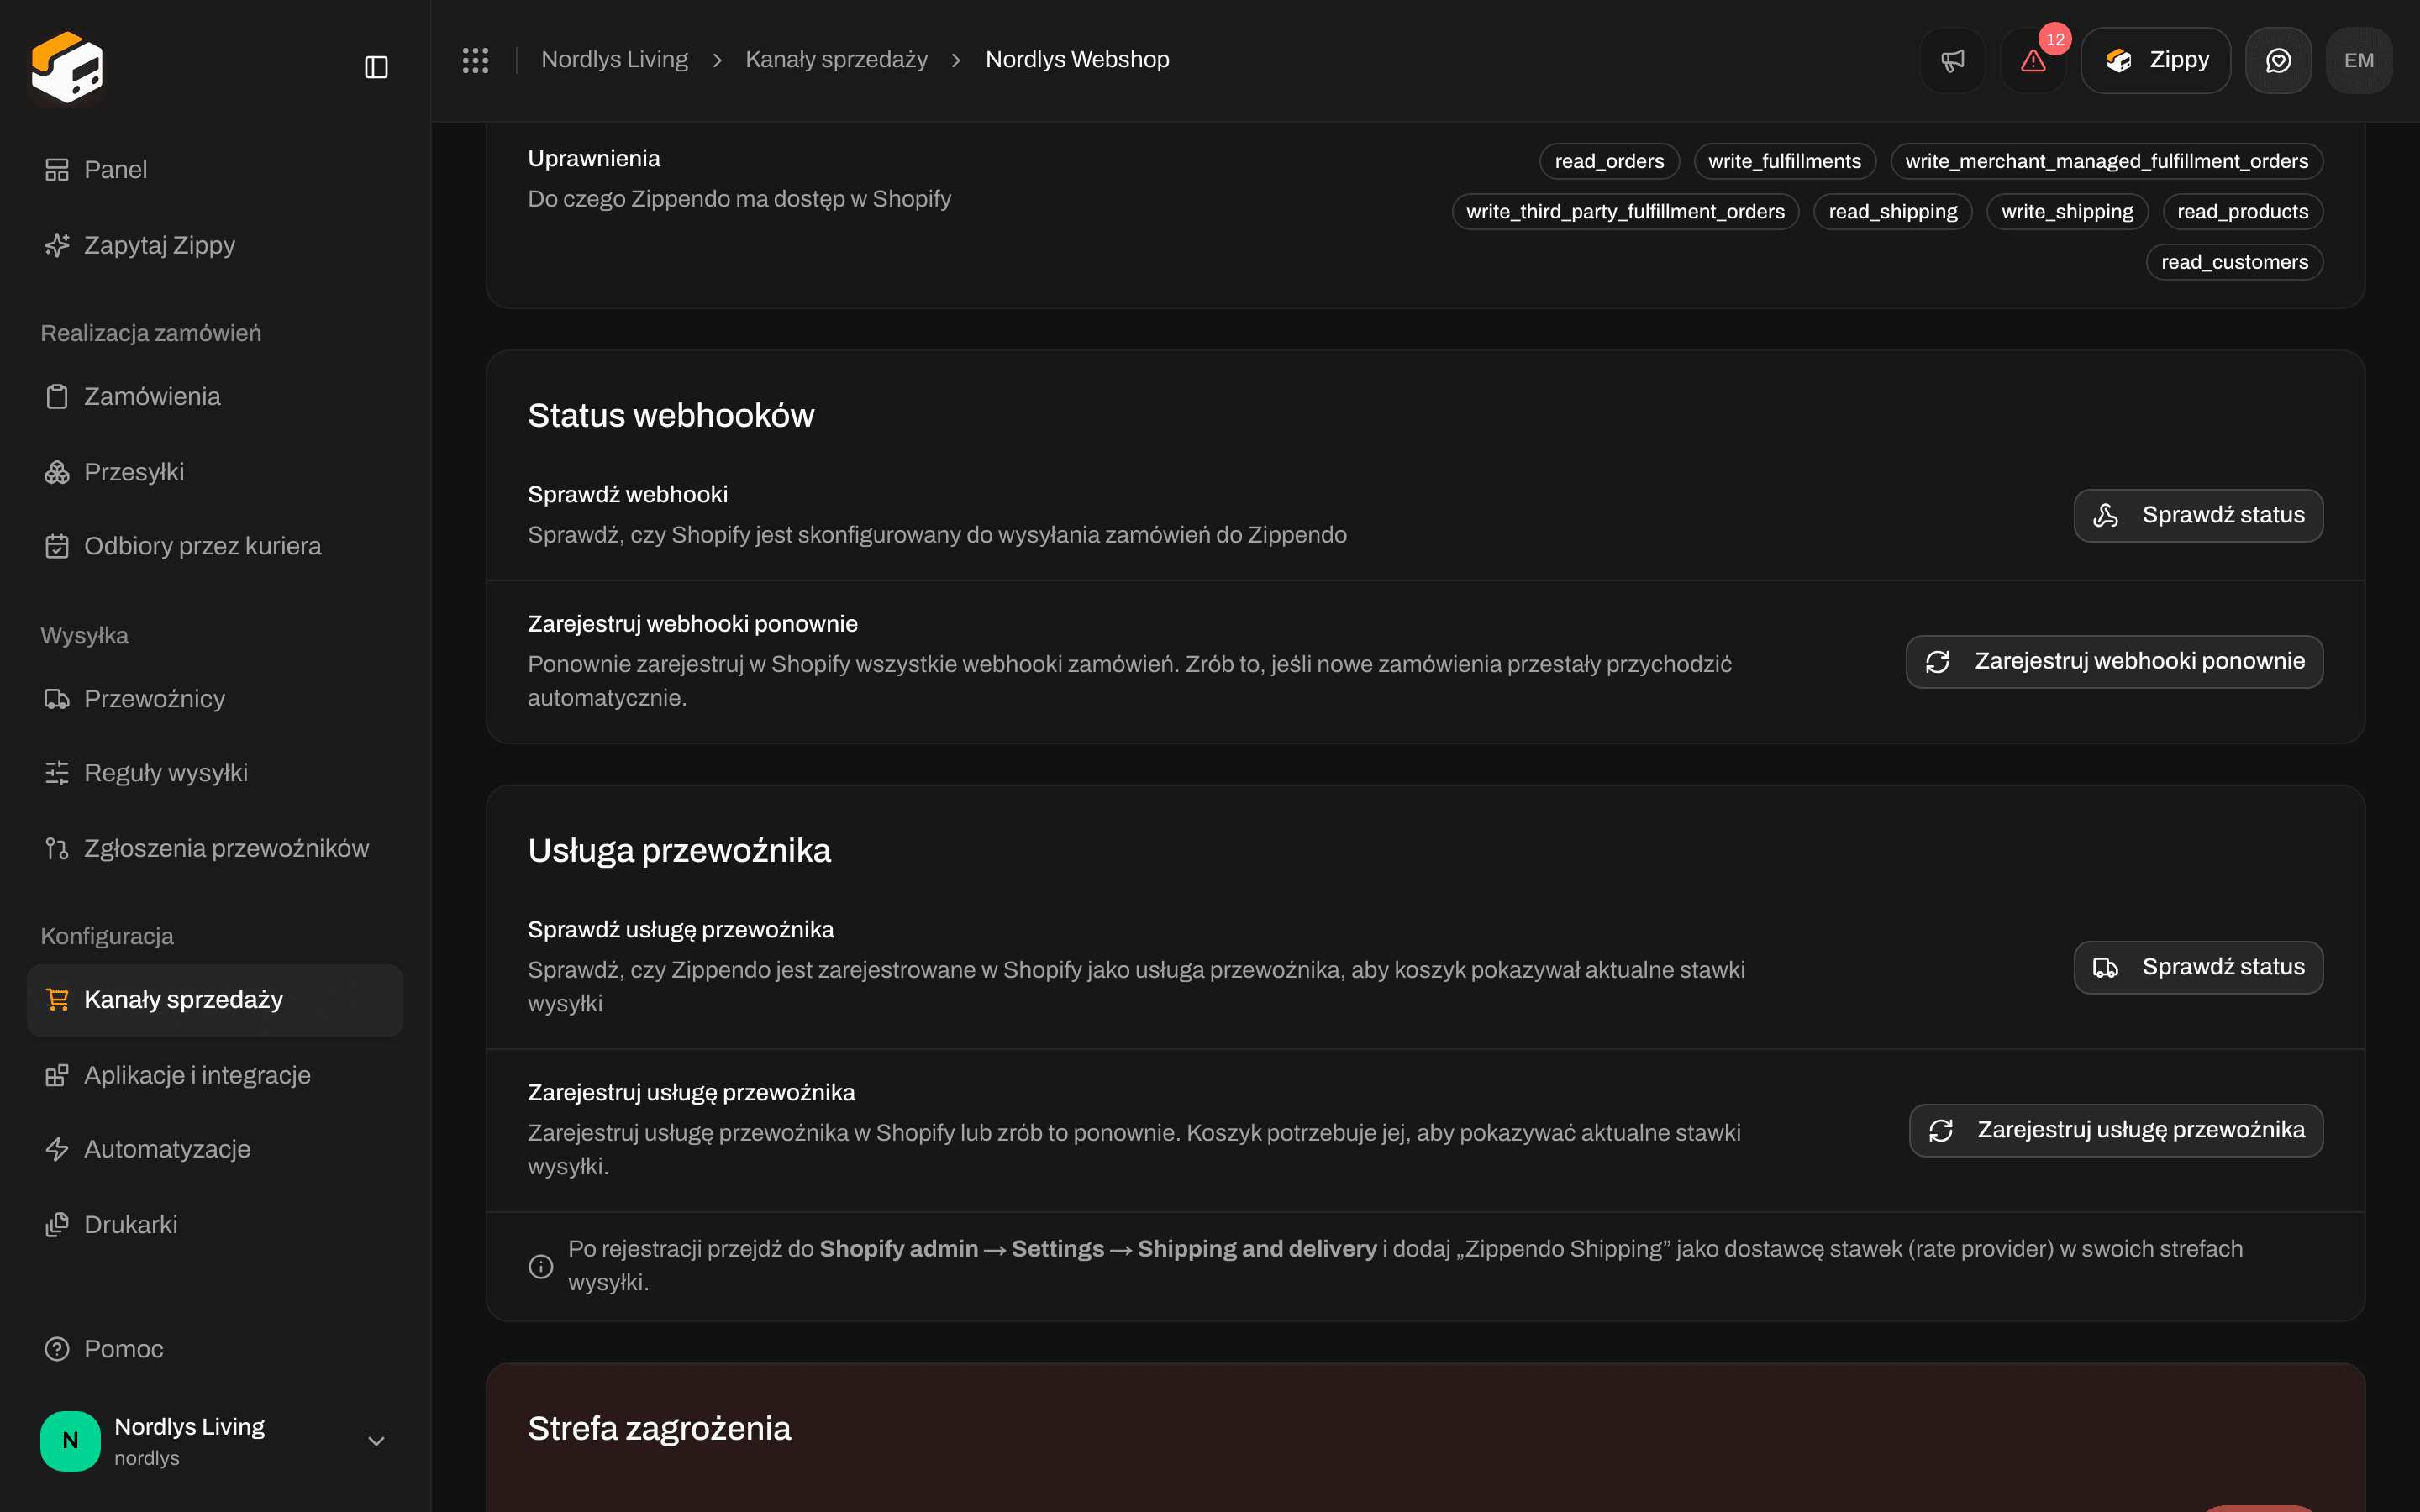
Task: Open Reguły wysyłki in sidebar
Action: [x=215, y=773]
